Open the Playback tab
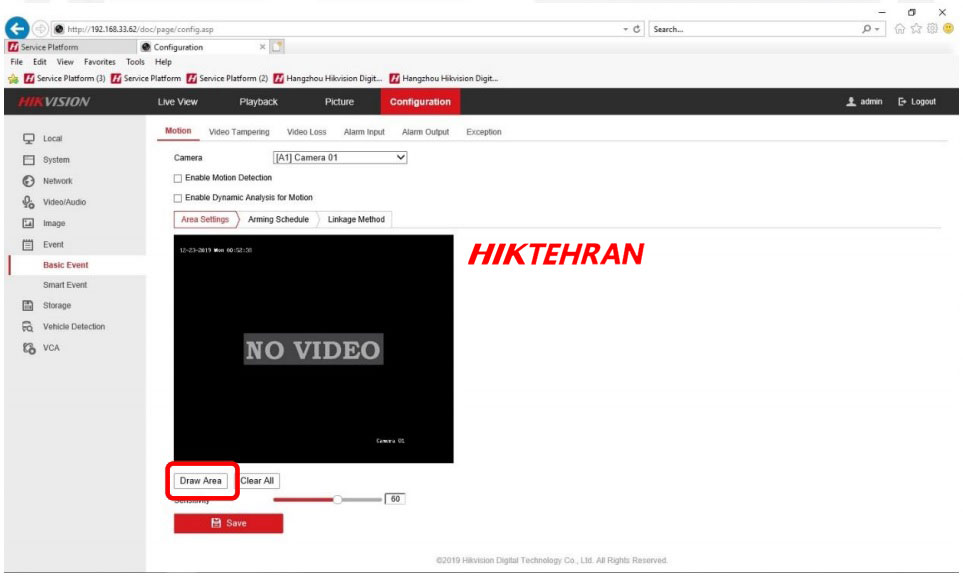Screen dimensions: 963x576 pyautogui.click(x=259, y=102)
